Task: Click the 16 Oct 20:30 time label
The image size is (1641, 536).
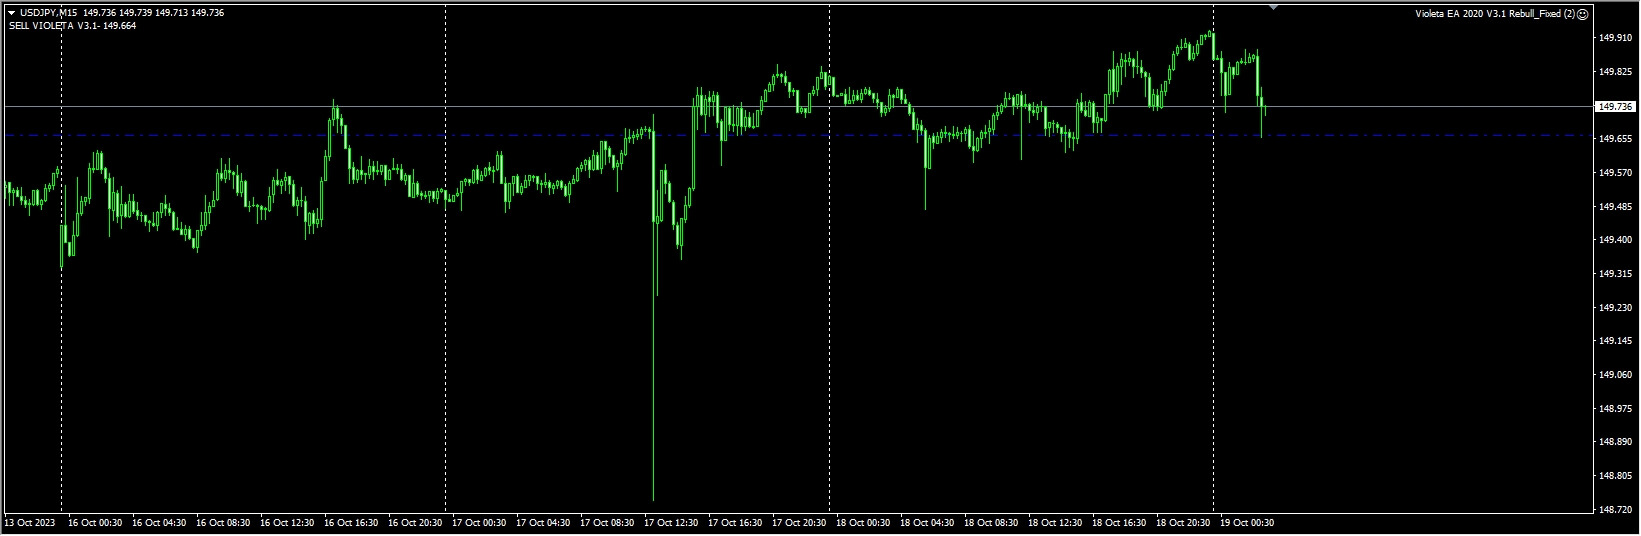Action: 416,523
